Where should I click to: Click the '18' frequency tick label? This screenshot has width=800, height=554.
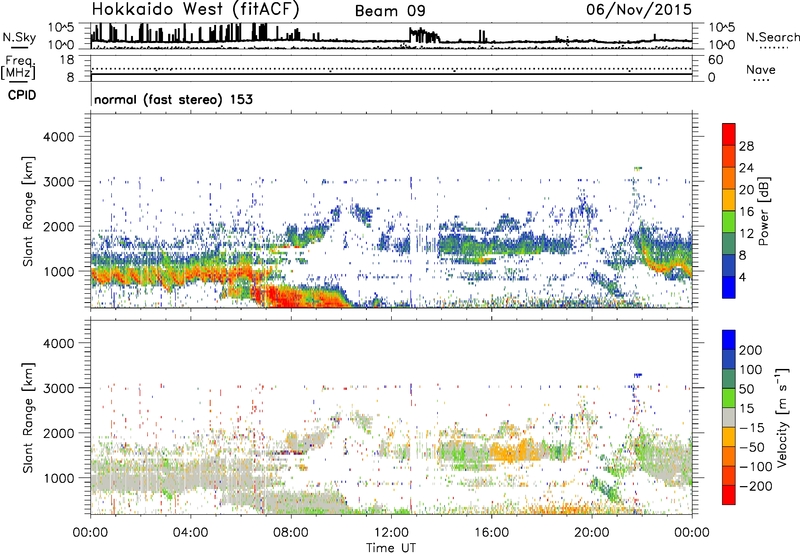[67, 60]
